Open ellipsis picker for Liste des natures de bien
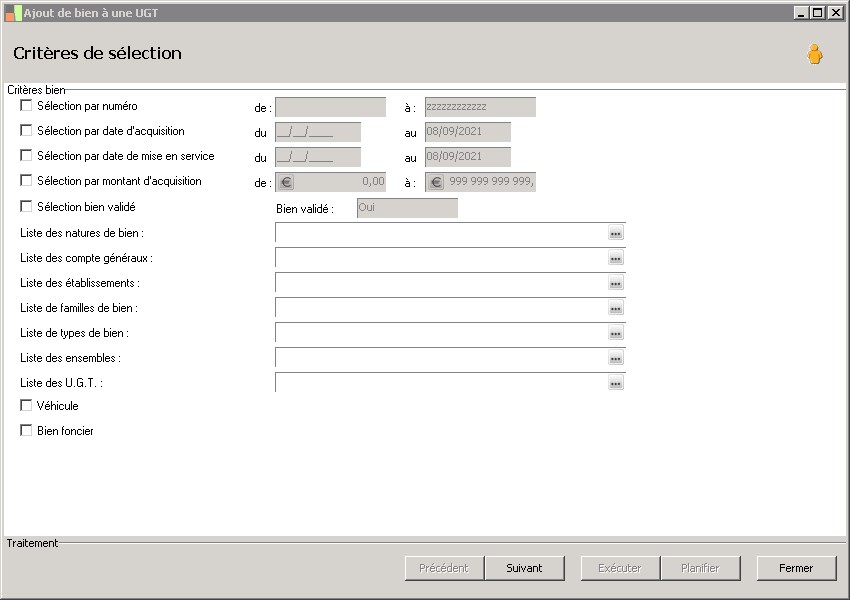 coord(616,233)
